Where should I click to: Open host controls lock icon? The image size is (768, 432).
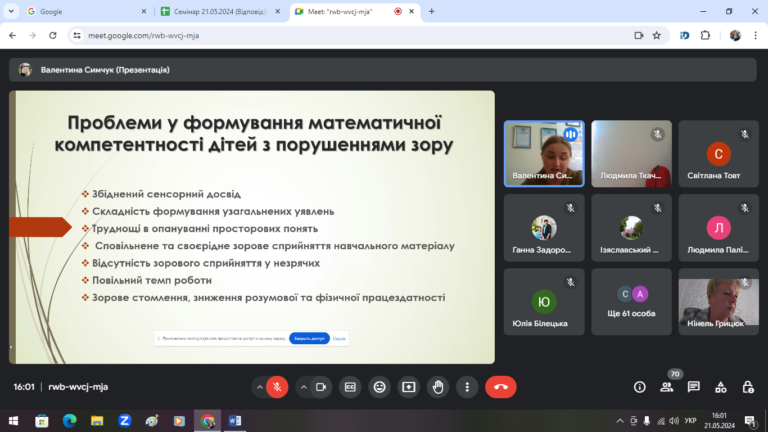[x=748, y=387]
